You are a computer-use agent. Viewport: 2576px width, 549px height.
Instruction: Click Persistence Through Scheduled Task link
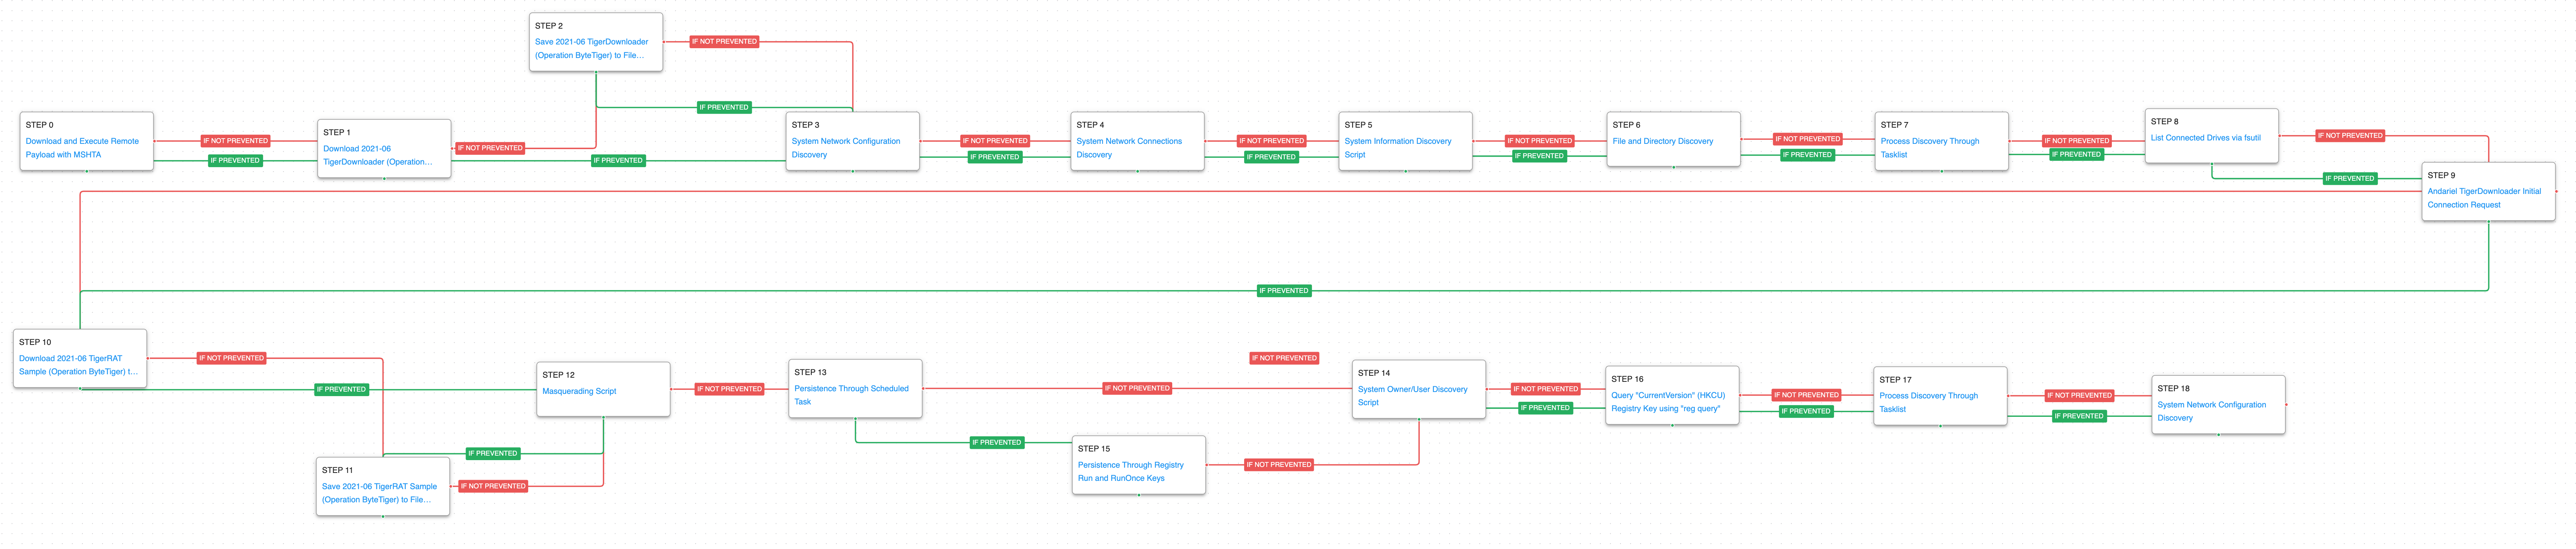[x=851, y=388]
